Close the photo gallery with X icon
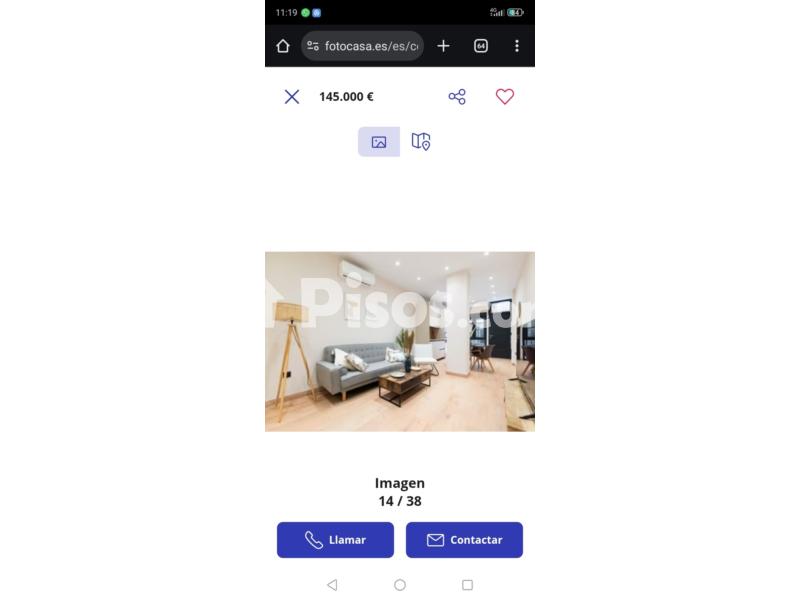 click(292, 97)
